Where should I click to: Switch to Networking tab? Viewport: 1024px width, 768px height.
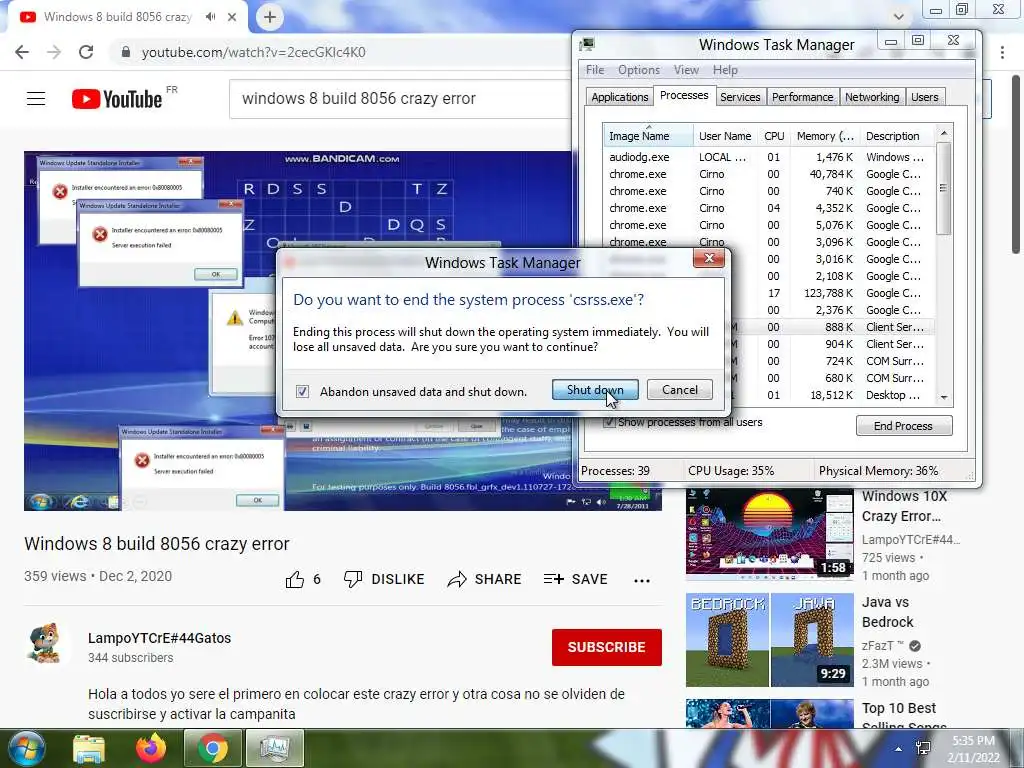pos(872,97)
